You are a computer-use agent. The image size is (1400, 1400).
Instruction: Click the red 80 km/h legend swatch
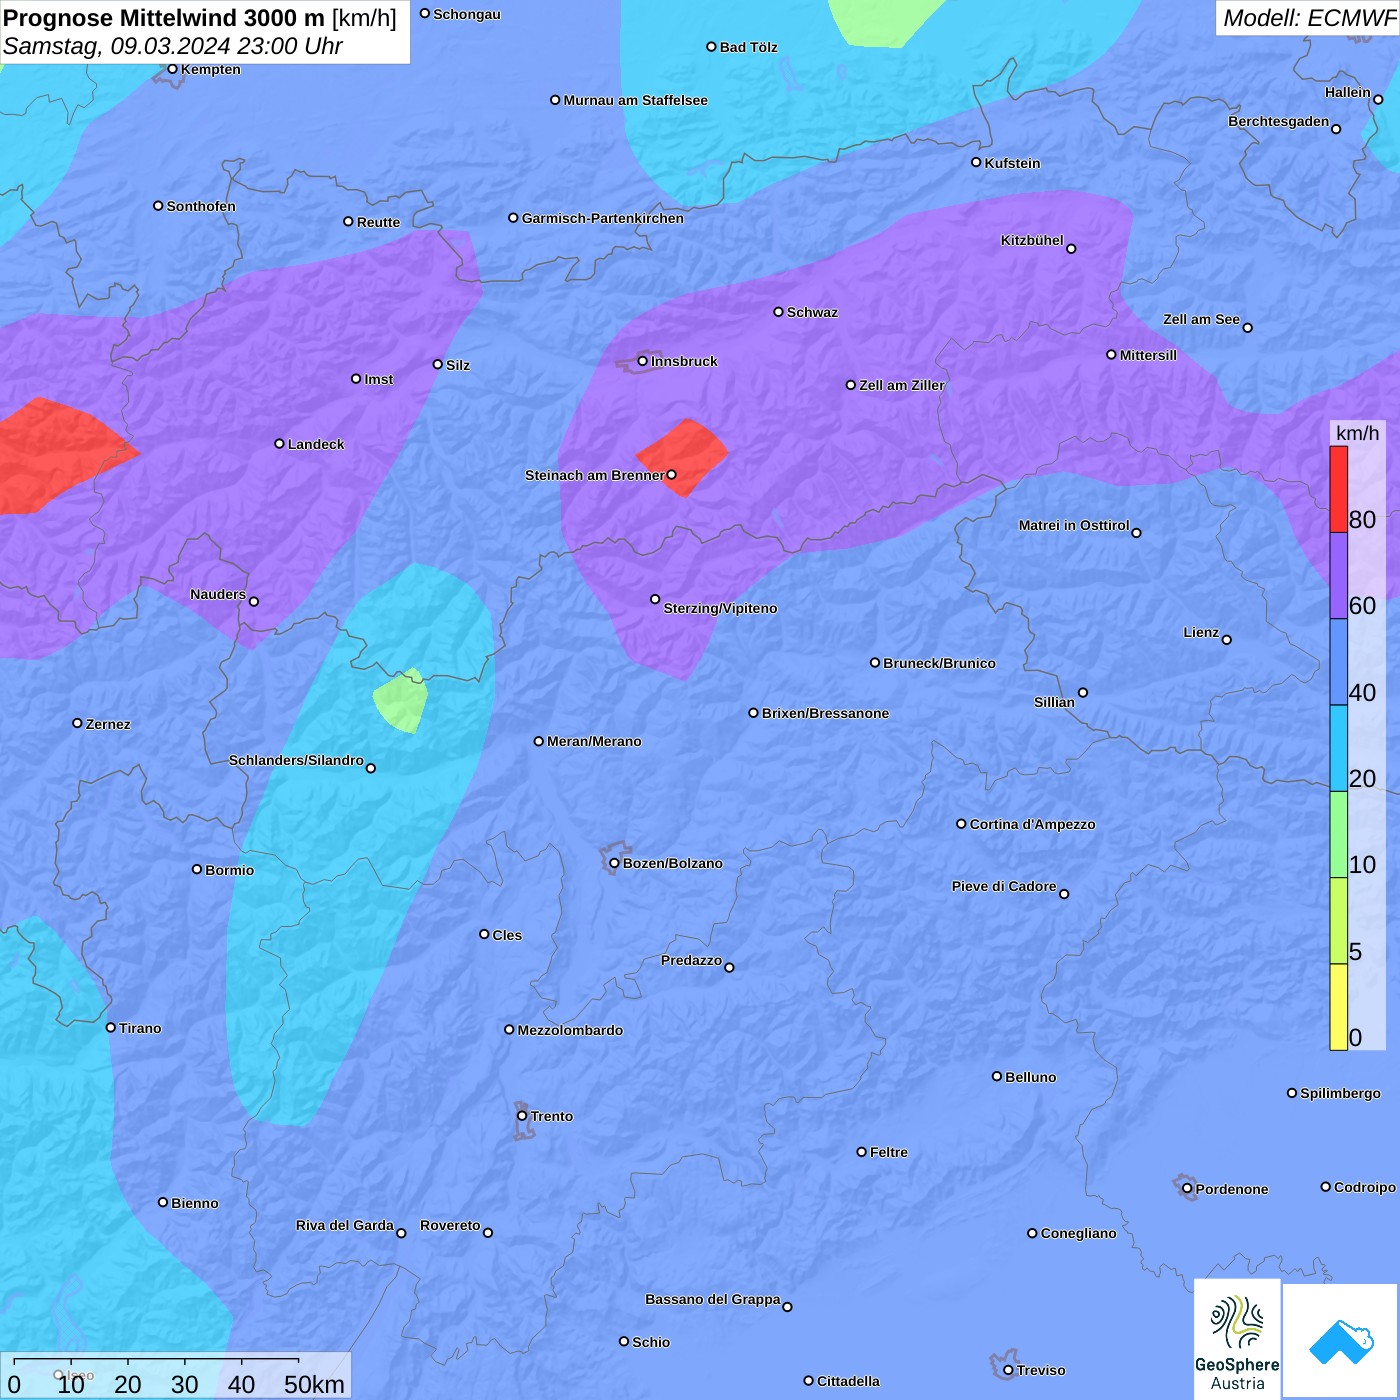point(1338,489)
